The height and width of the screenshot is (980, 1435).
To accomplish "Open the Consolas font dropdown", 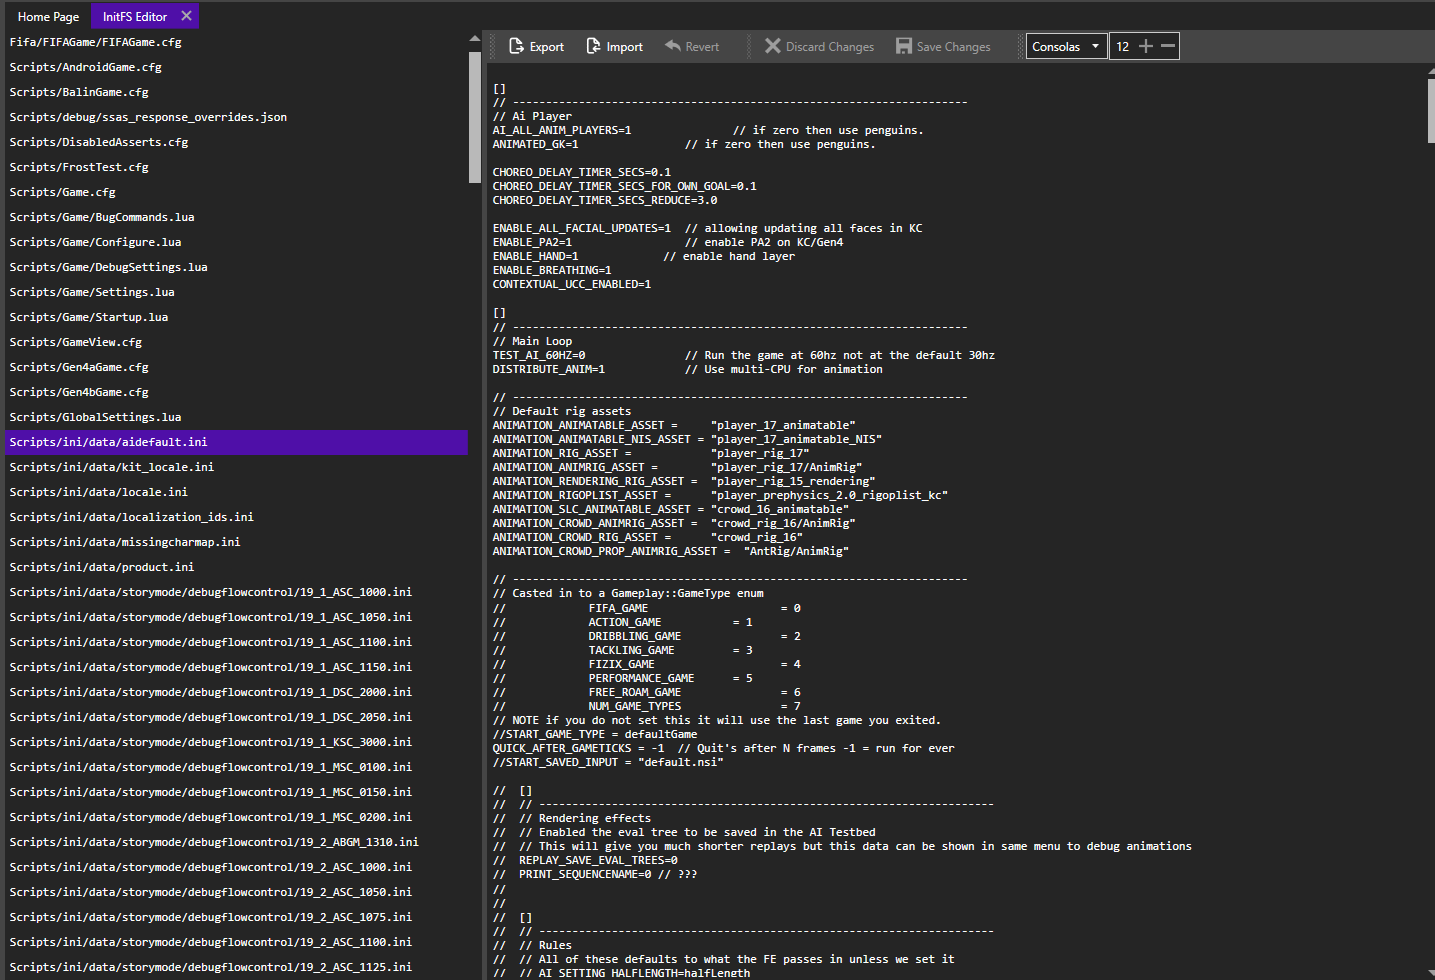I will click(1066, 45).
